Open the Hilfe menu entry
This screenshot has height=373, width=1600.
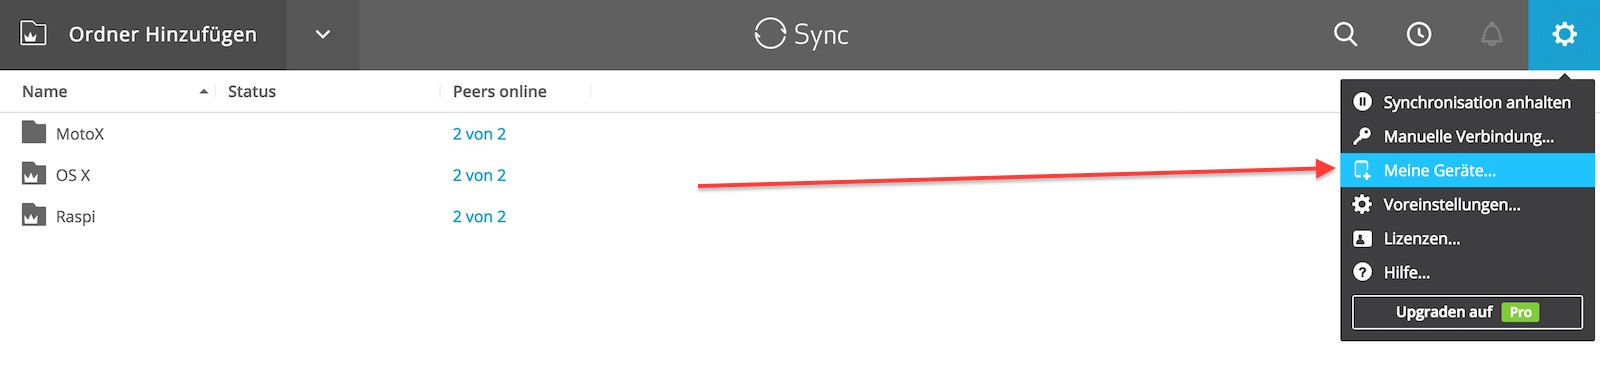[x=1467, y=272]
